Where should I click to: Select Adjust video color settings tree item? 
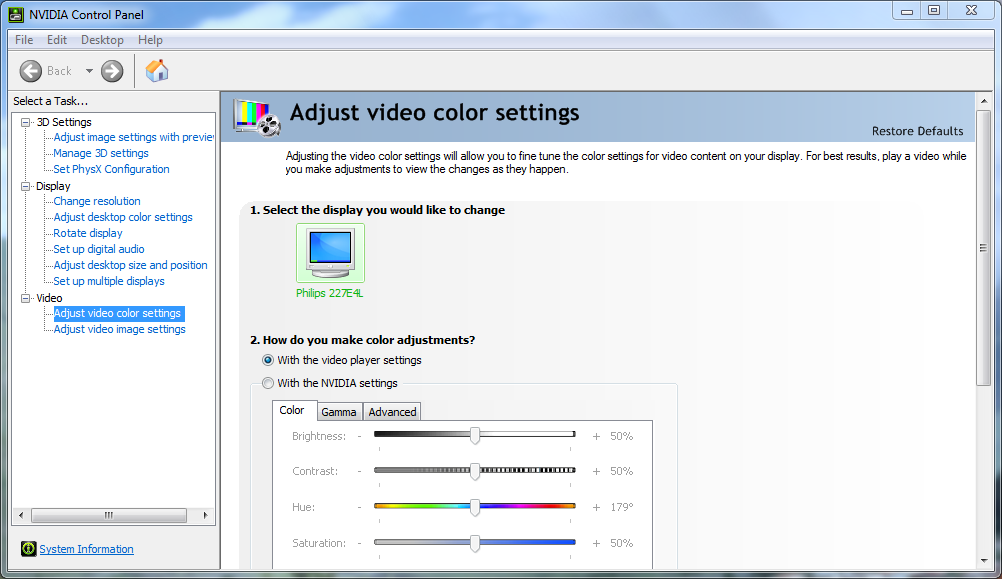click(x=118, y=313)
